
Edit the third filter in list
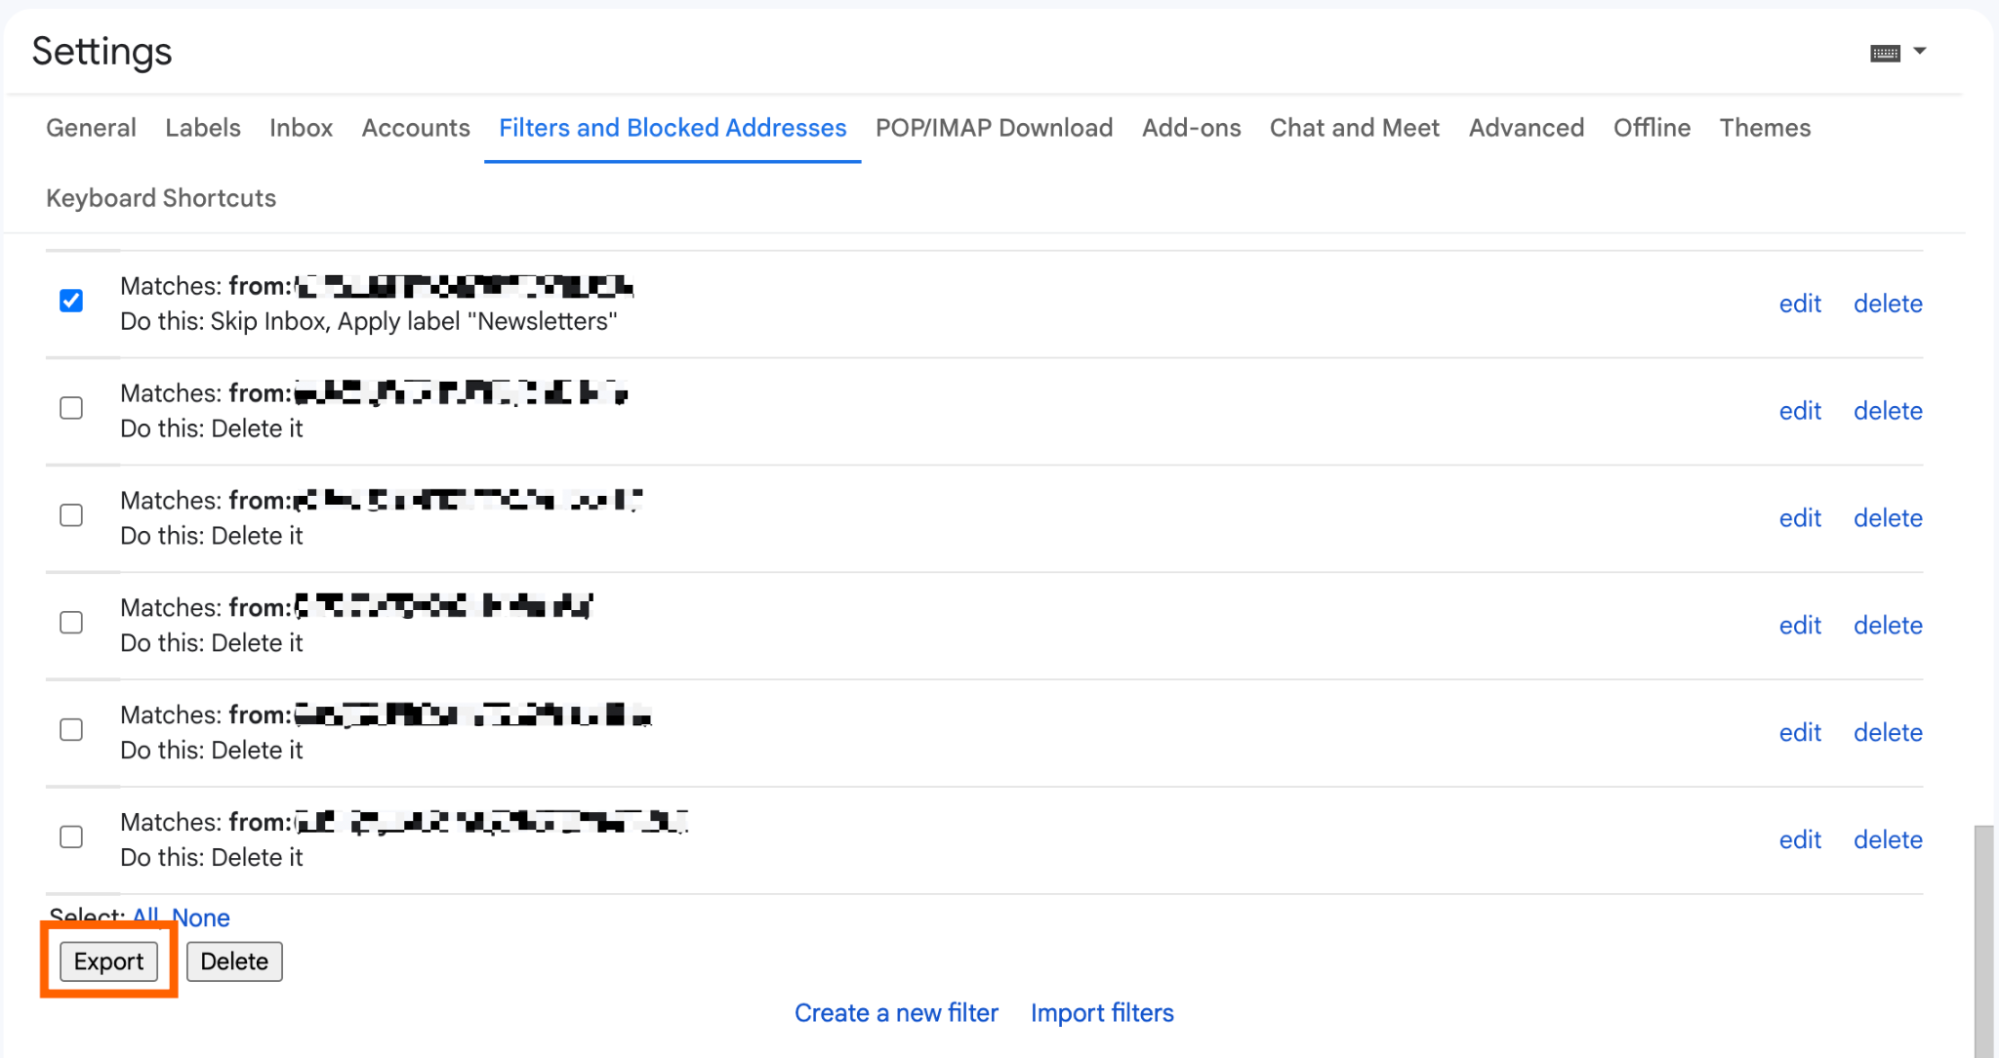(1800, 518)
